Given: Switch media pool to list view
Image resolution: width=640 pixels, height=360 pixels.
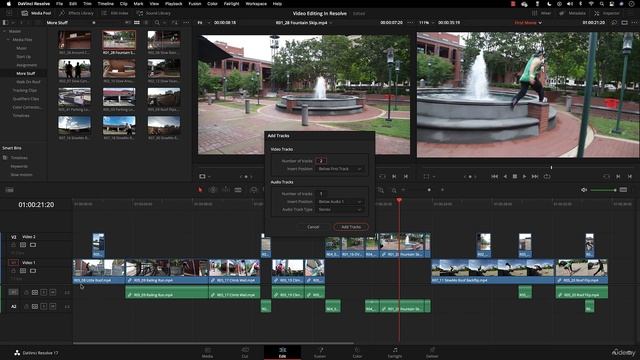Looking at the screenshot, I should click(146, 22).
